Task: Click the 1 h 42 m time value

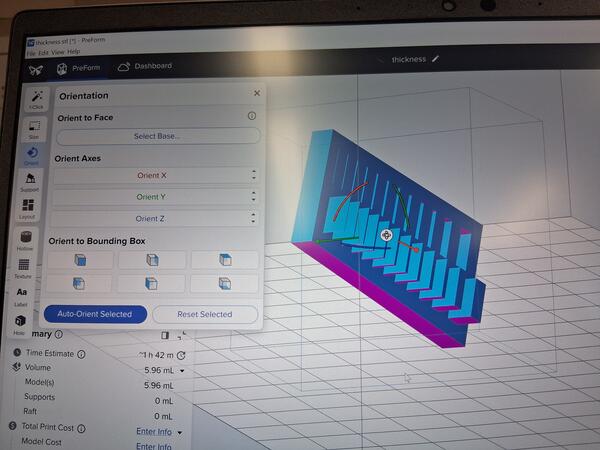Action: pyautogui.click(x=156, y=355)
